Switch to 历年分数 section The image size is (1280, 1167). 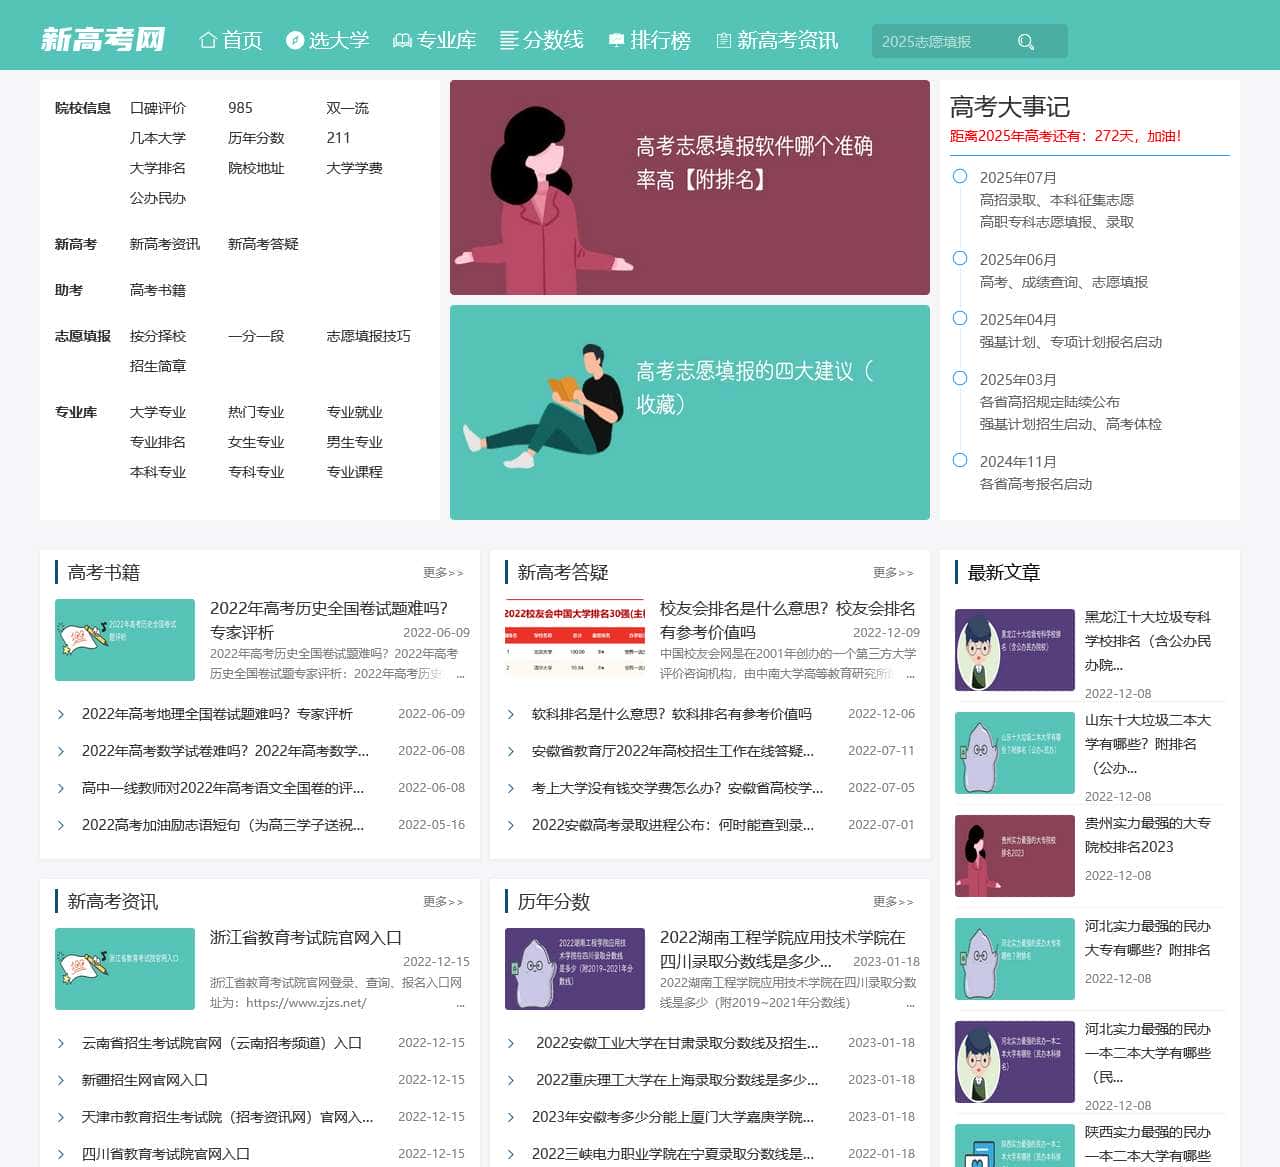pos(552,901)
